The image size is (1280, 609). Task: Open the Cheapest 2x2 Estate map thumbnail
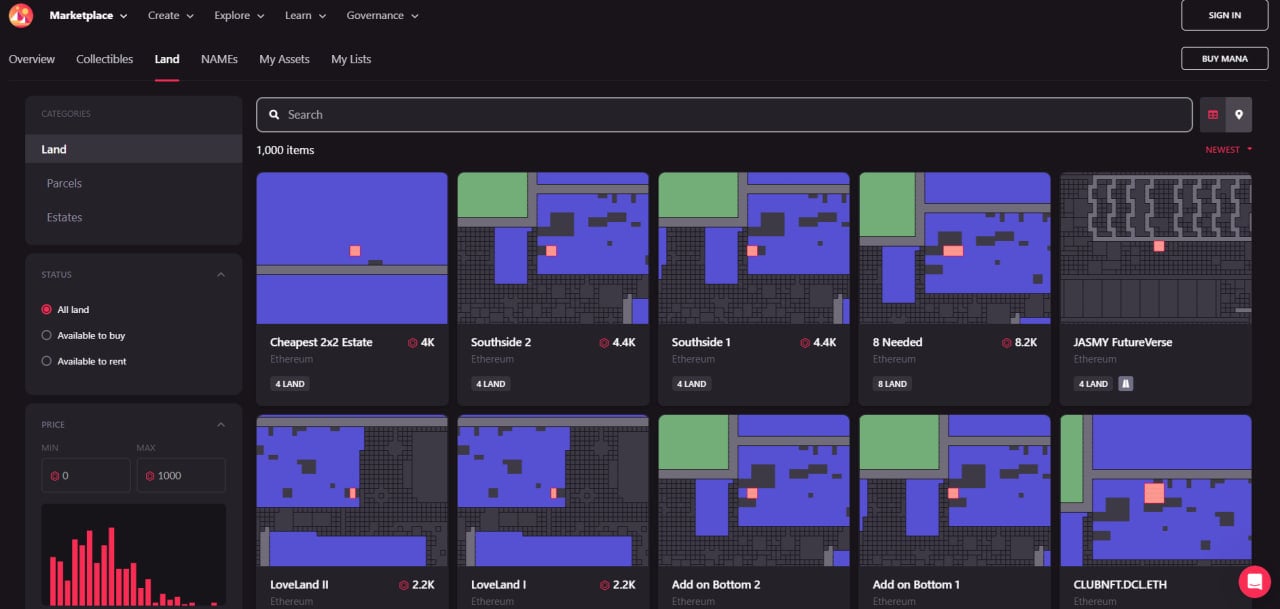352,248
